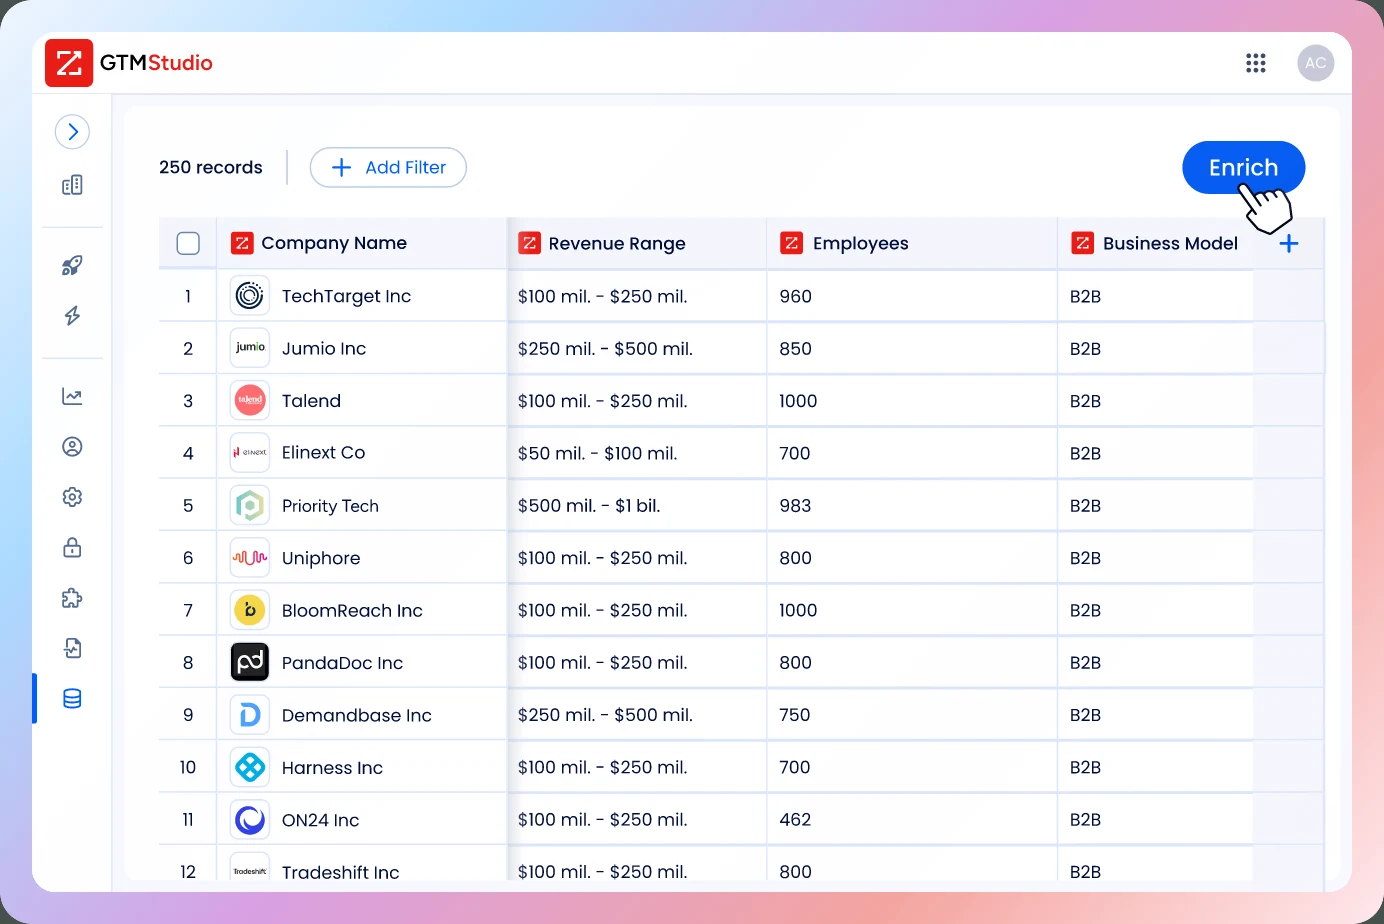Toggle the select-all checkbox in table header

[188, 243]
